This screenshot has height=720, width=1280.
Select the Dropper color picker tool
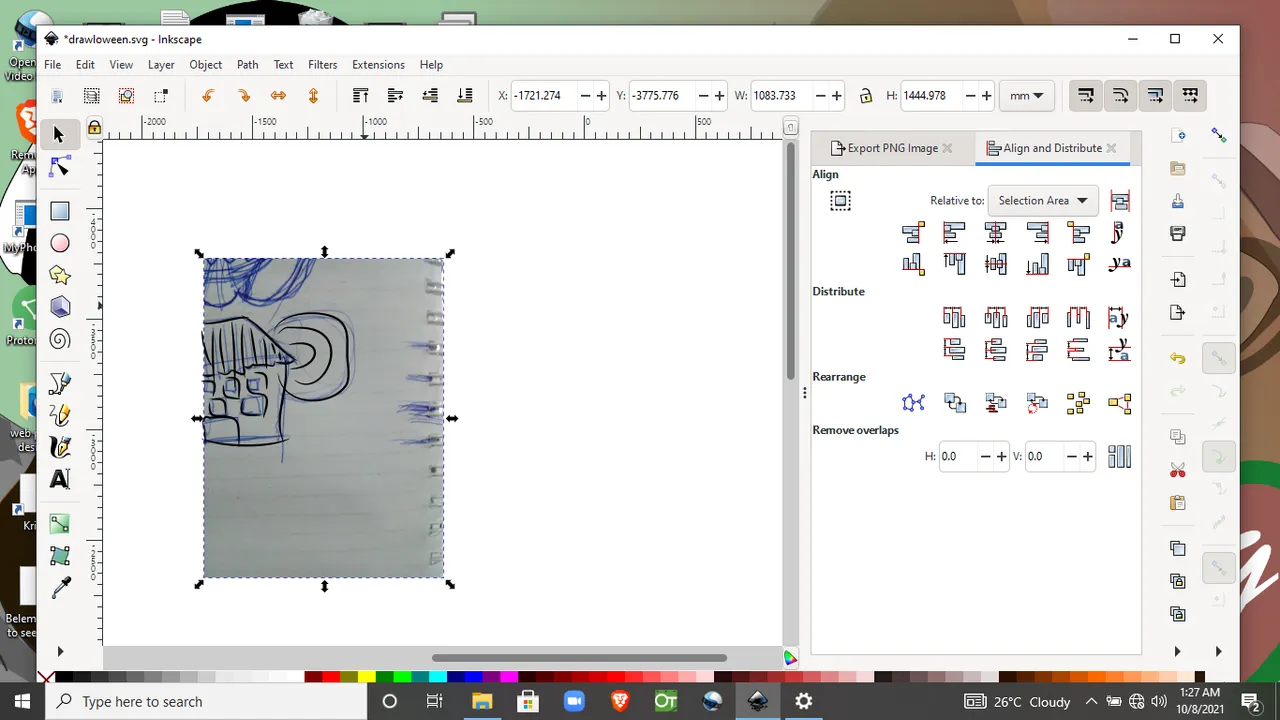point(60,587)
